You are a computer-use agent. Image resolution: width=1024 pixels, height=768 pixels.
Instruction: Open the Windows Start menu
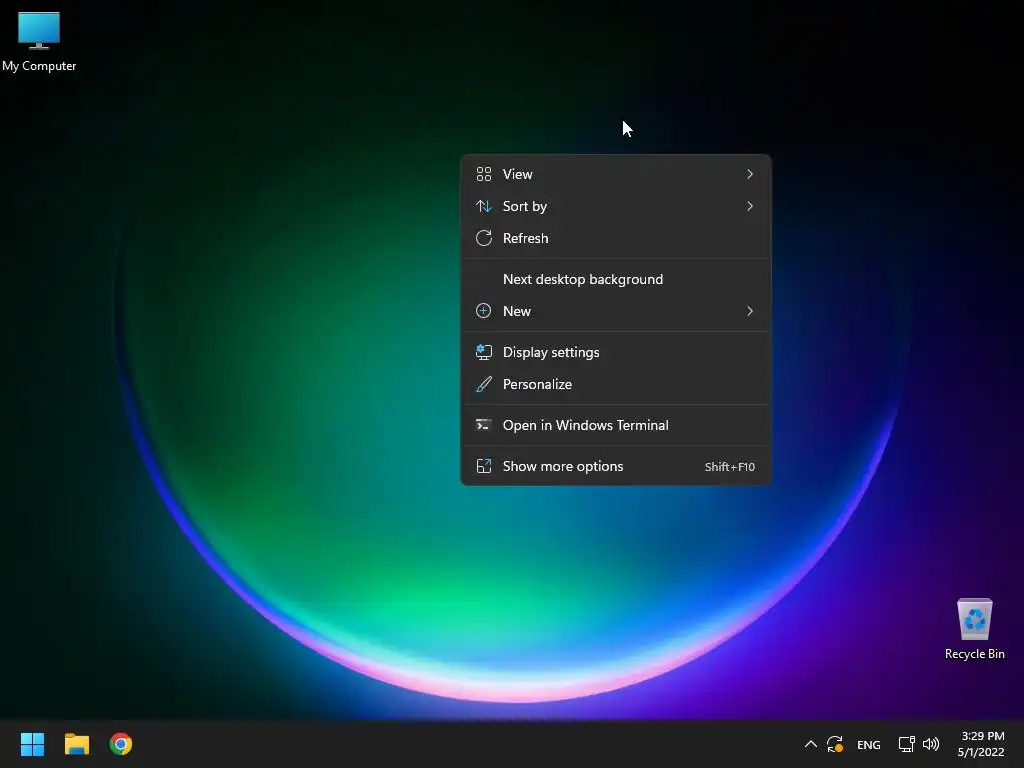[x=32, y=744]
